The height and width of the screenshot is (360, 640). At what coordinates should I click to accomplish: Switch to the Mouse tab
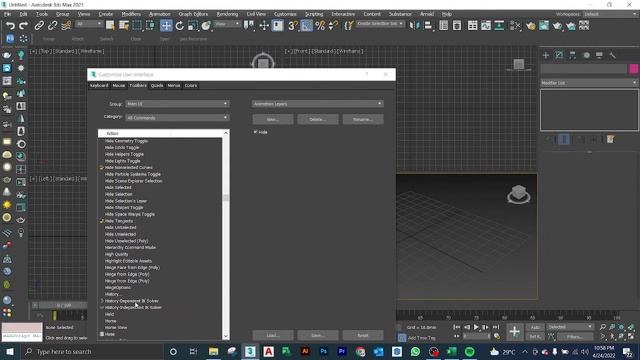119,86
